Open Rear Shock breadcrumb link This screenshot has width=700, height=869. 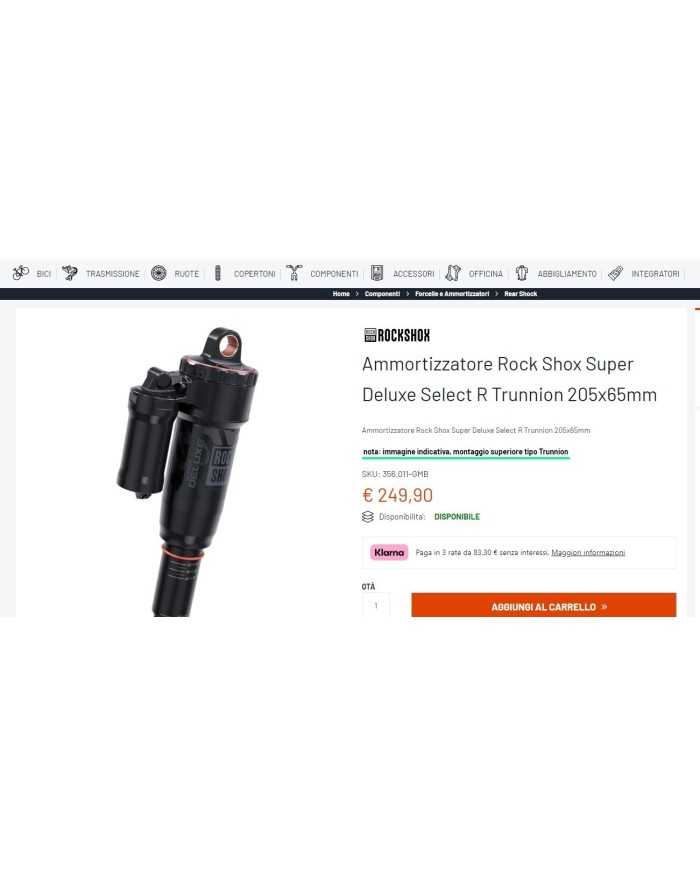click(520, 294)
